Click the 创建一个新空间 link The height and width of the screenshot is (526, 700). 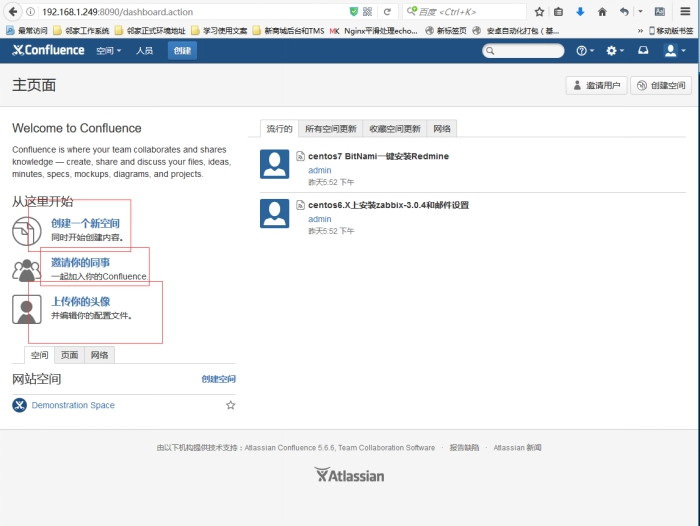pos(85,223)
